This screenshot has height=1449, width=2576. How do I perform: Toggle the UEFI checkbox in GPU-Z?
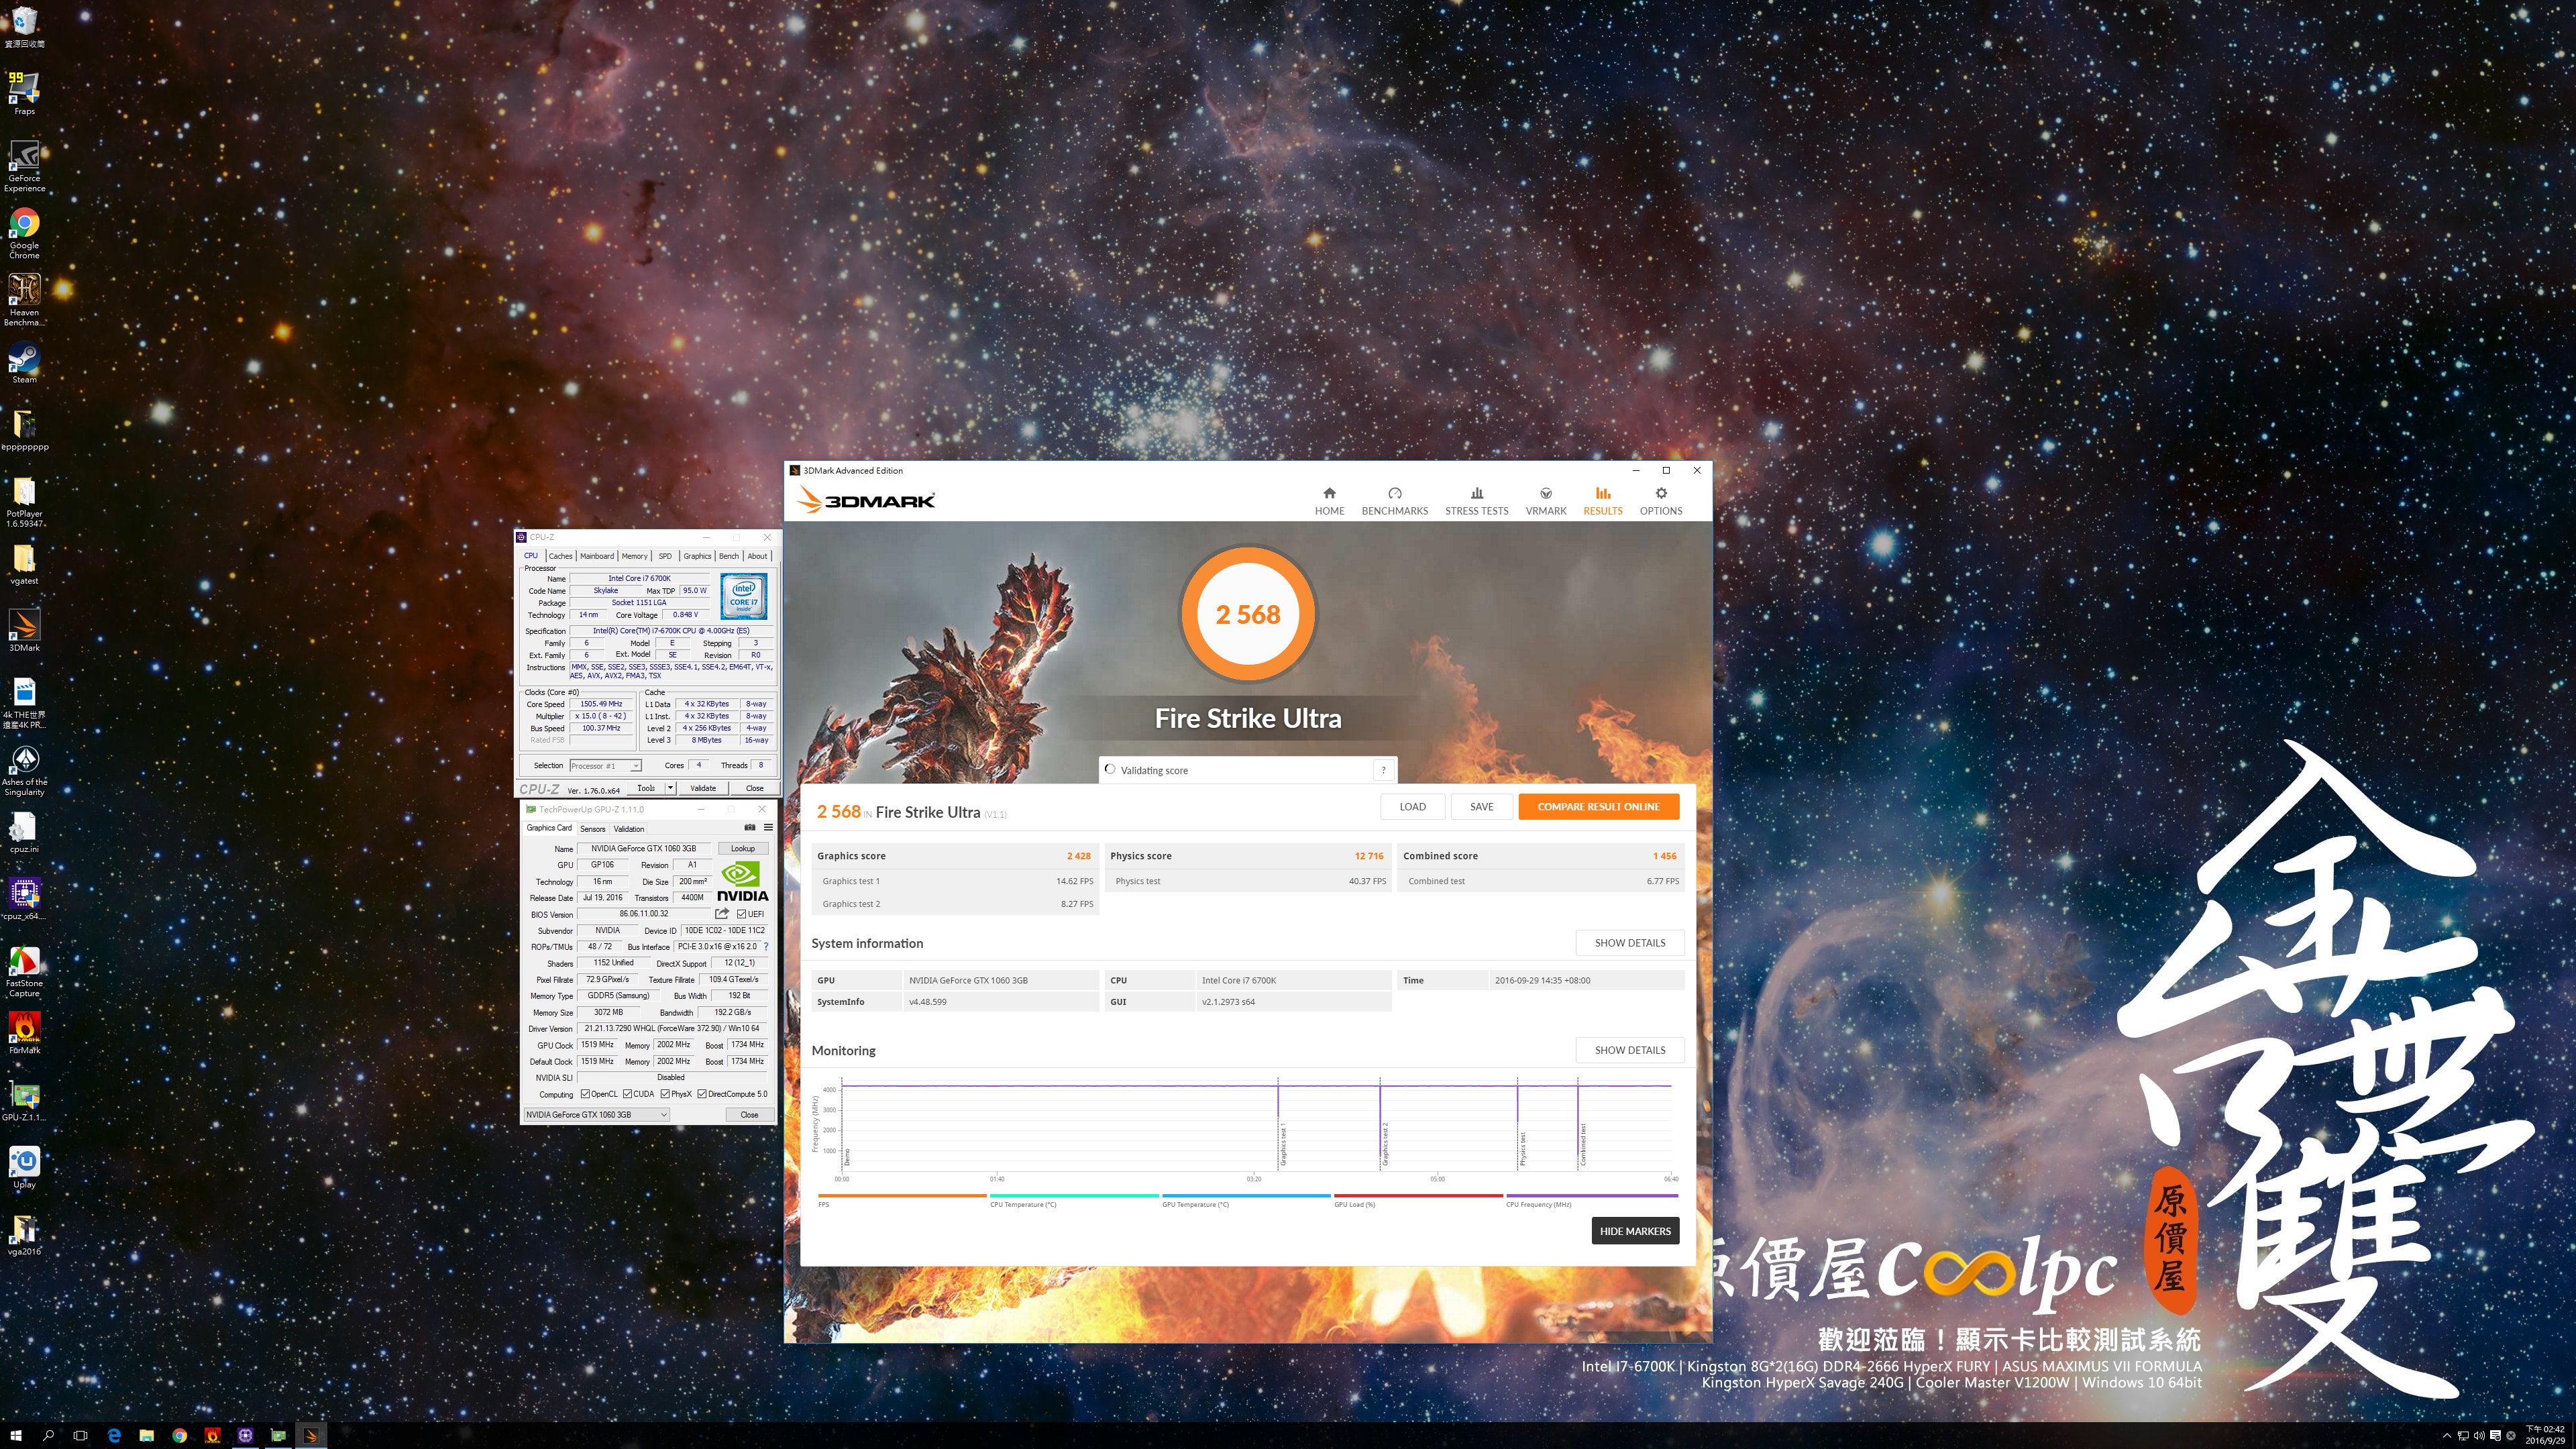pos(741,914)
